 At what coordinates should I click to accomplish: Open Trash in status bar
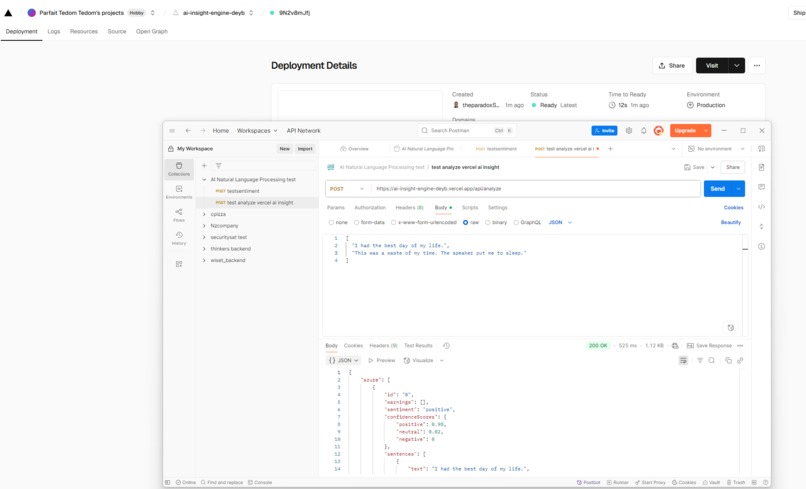[736, 482]
